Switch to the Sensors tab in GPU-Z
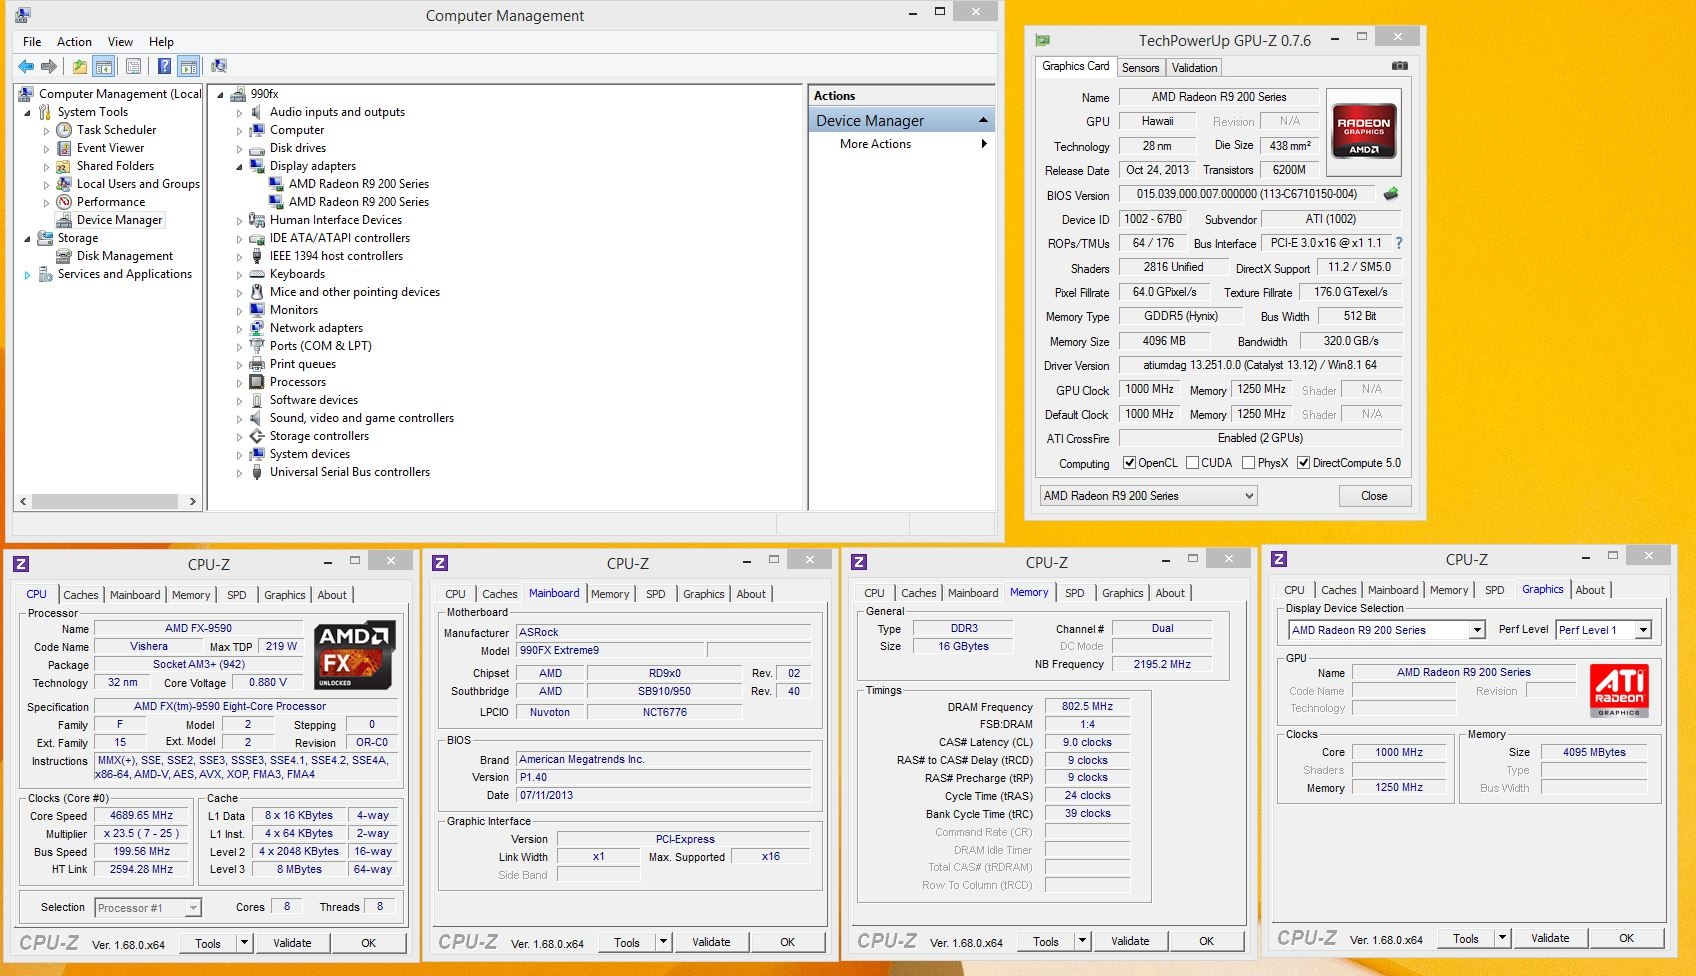This screenshot has width=1696, height=976. coord(1140,68)
